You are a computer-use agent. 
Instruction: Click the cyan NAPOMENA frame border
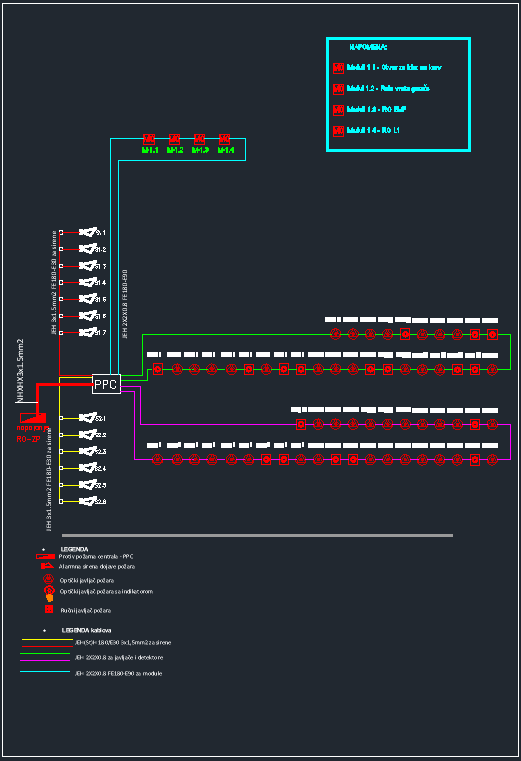398,38
